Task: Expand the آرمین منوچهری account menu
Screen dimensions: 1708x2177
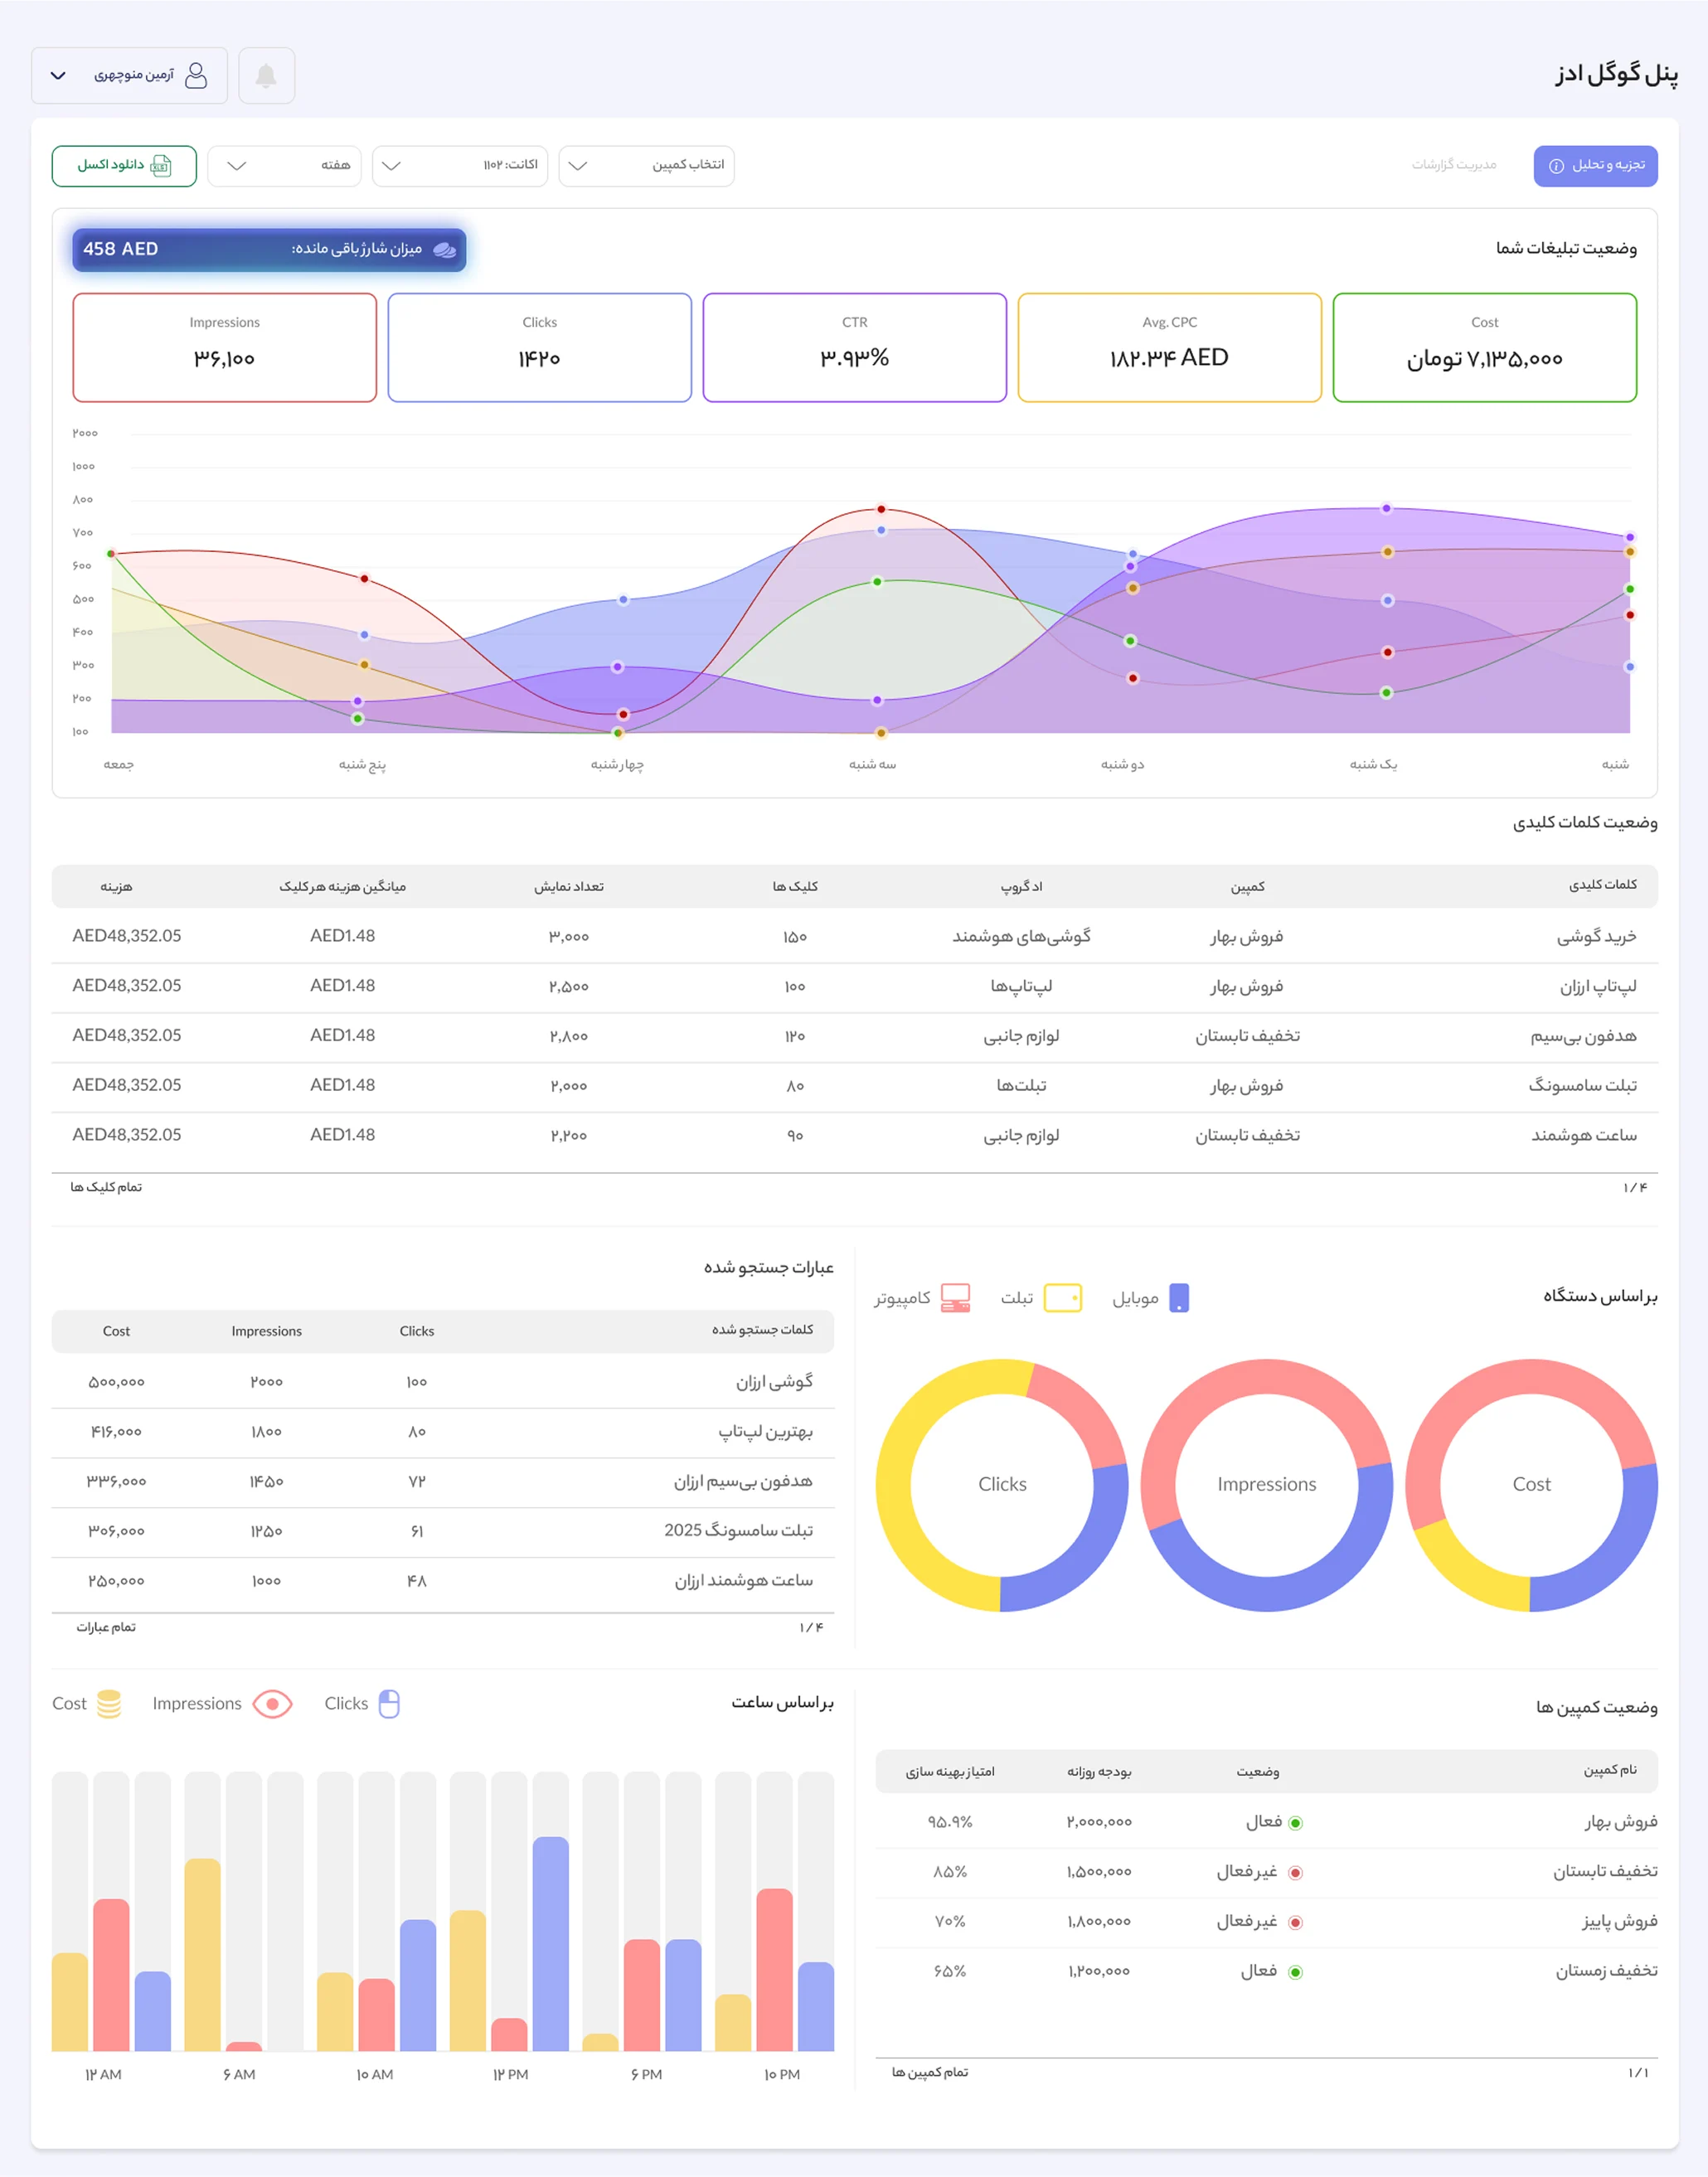Action: tap(129, 75)
